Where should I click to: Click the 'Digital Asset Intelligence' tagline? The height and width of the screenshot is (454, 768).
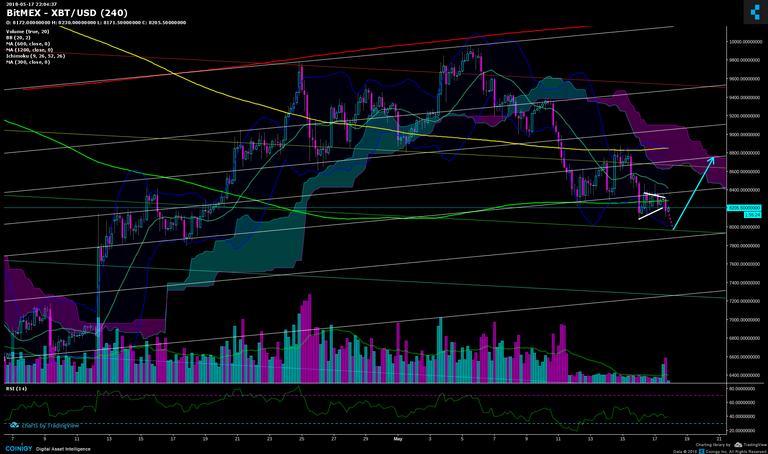pyautogui.click(x=63, y=449)
